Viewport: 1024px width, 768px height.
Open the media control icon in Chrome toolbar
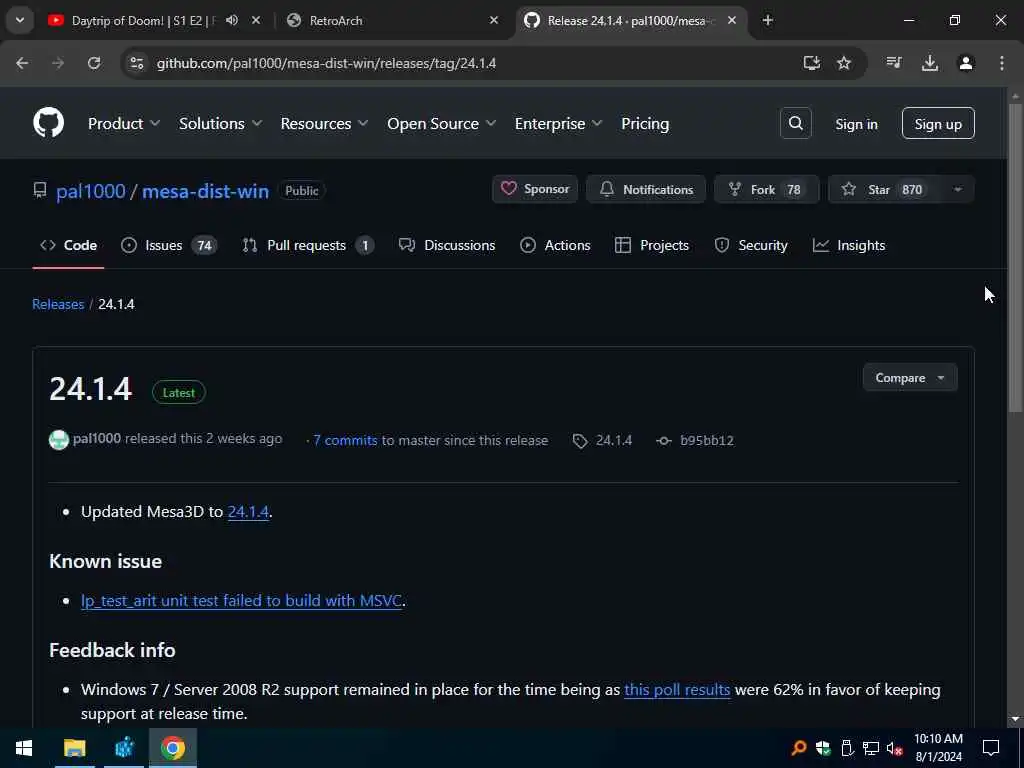coord(894,63)
